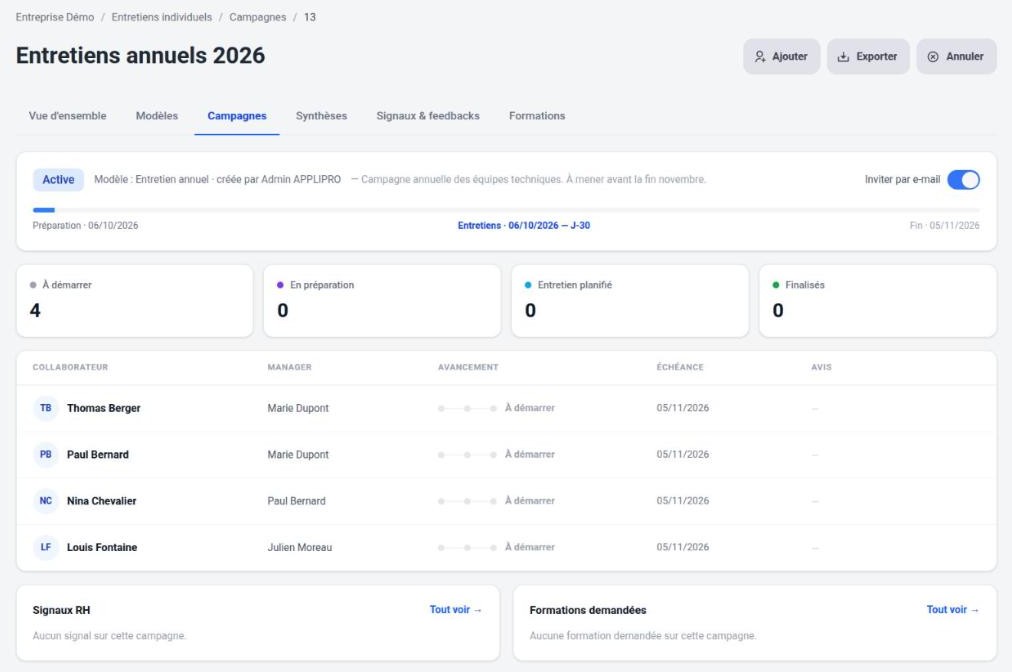Click the LF avatar for Louis Fontaine

point(46,547)
